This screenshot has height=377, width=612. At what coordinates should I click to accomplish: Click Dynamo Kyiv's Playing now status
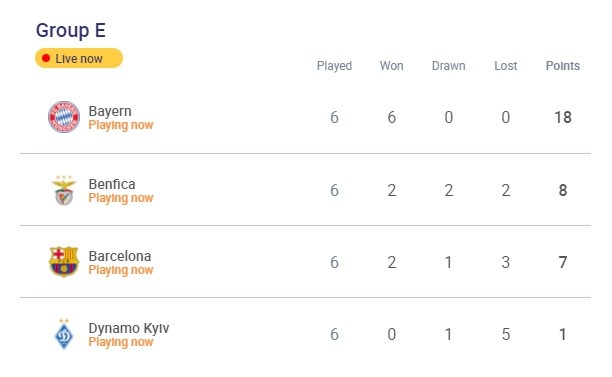point(121,342)
